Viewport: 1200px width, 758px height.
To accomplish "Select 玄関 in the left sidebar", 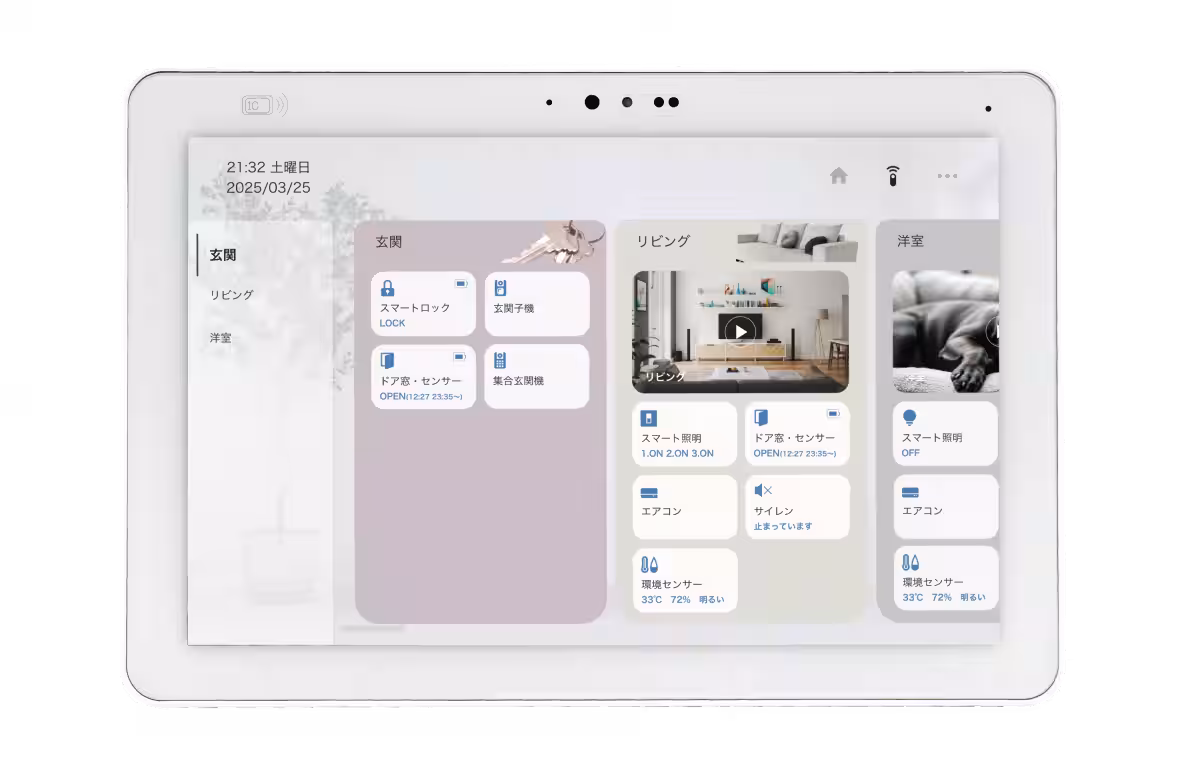I will (223, 255).
